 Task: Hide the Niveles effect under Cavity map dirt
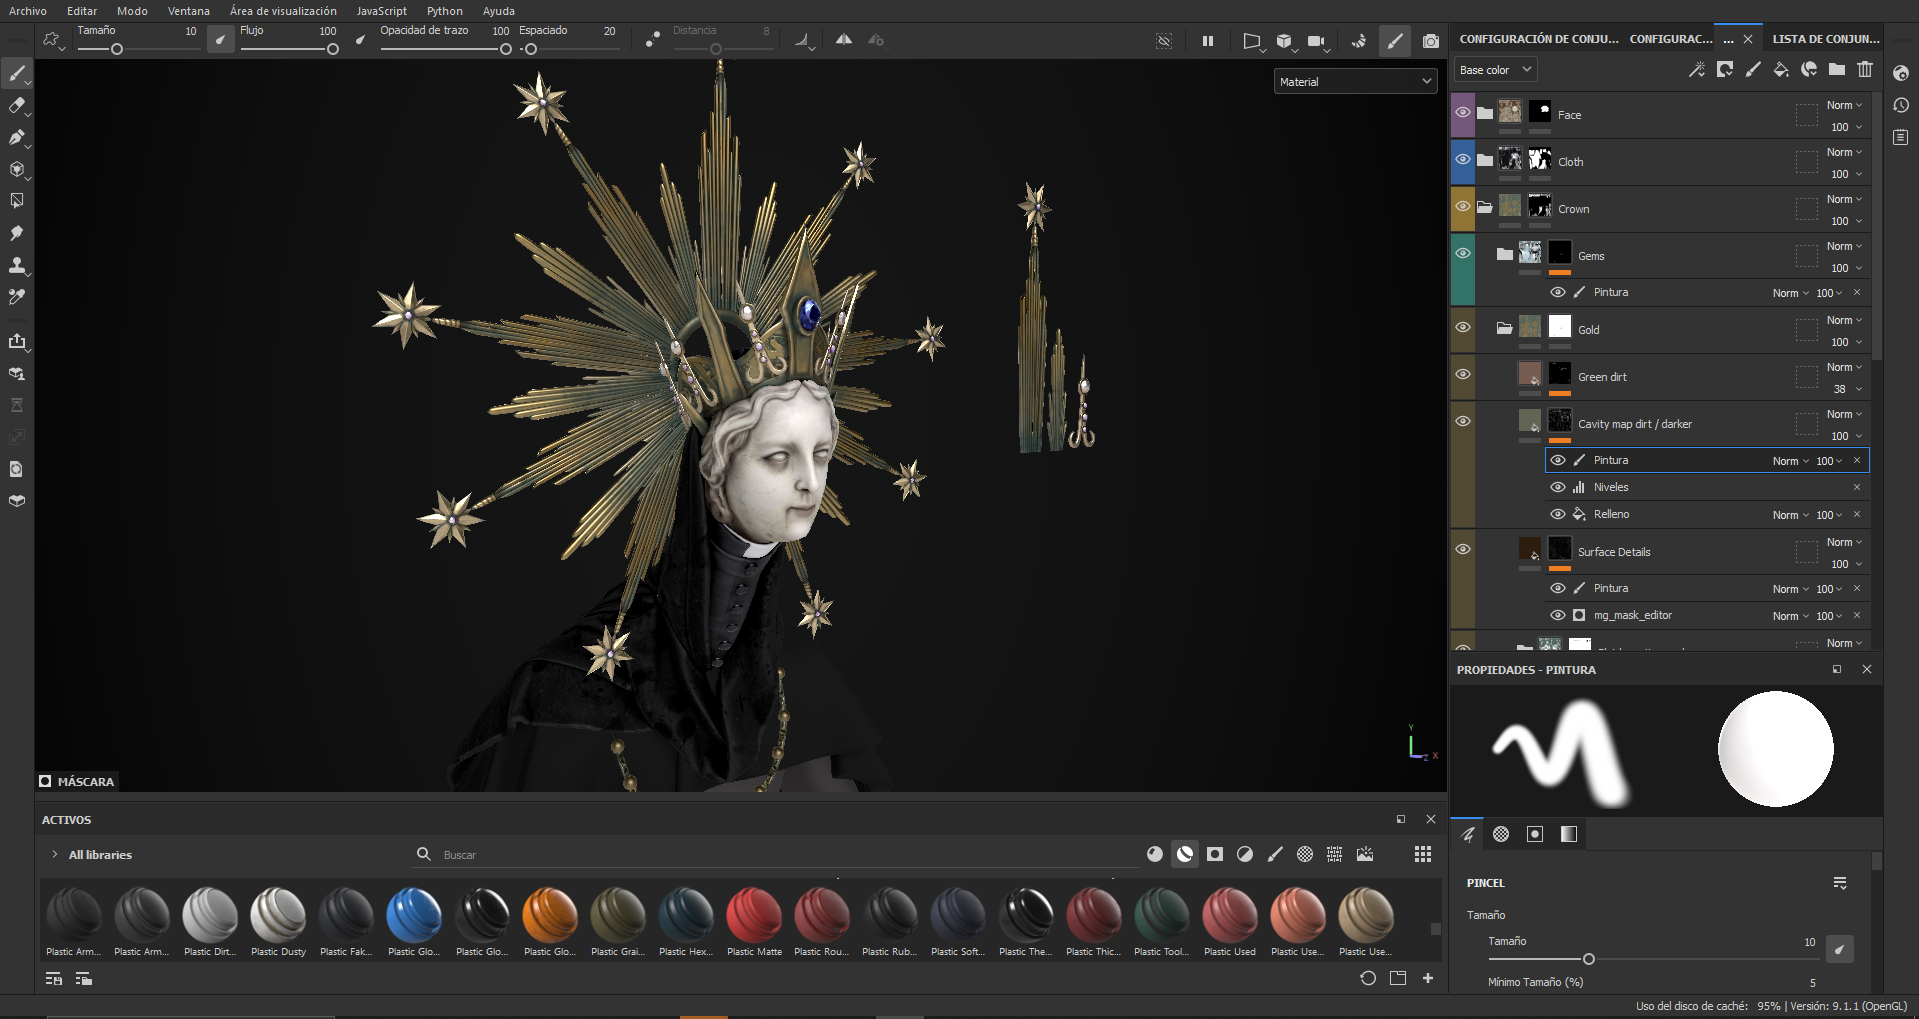tap(1558, 487)
